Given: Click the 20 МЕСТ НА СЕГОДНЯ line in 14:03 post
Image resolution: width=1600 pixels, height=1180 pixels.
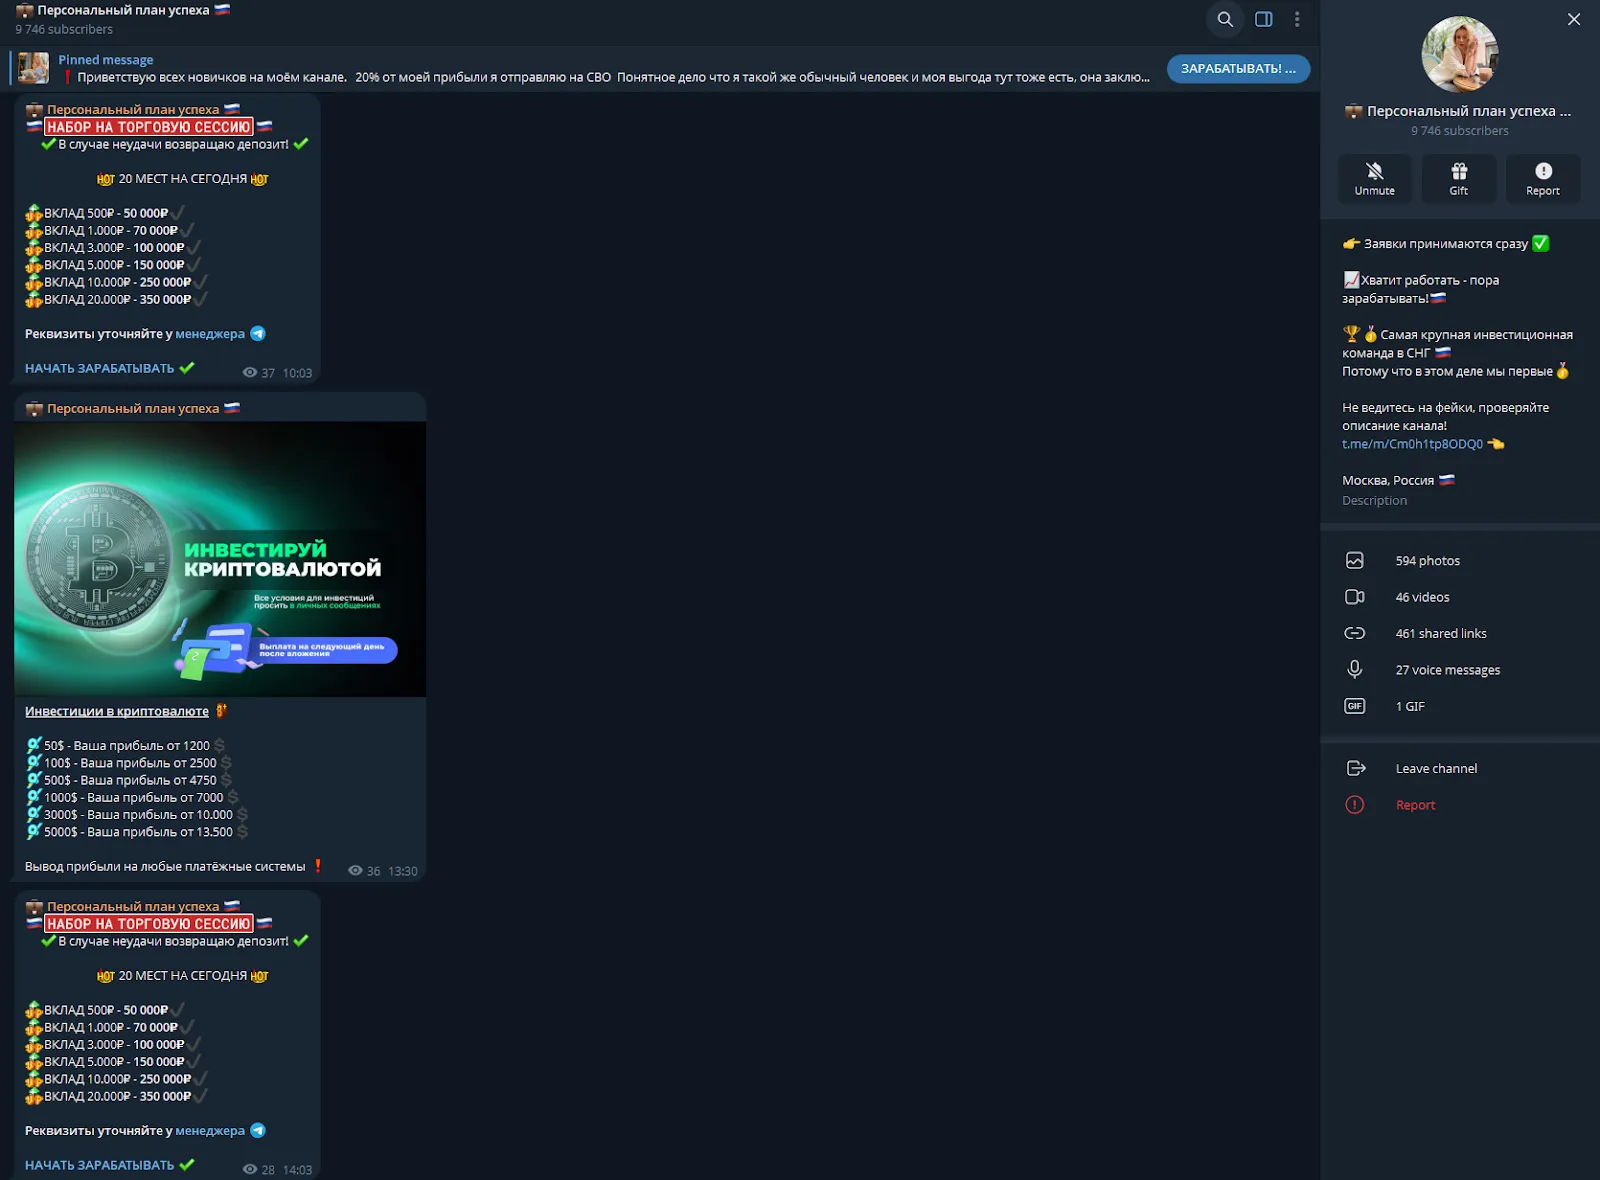Looking at the screenshot, I should [183, 976].
